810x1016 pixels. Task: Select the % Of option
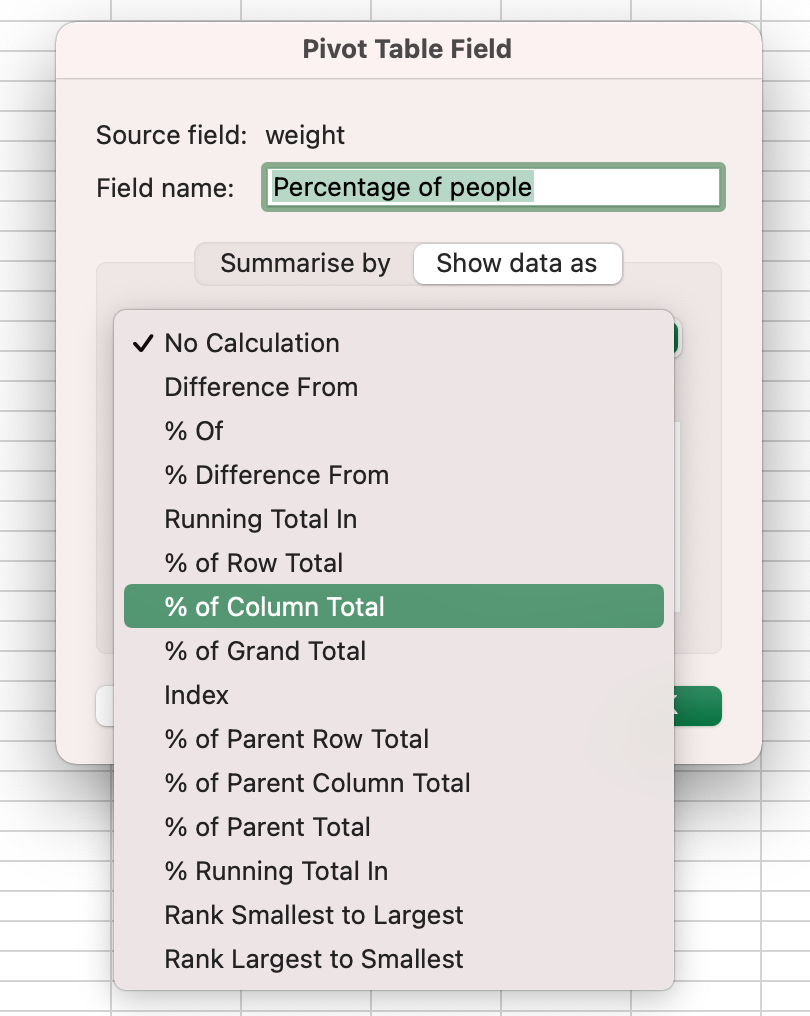point(194,431)
